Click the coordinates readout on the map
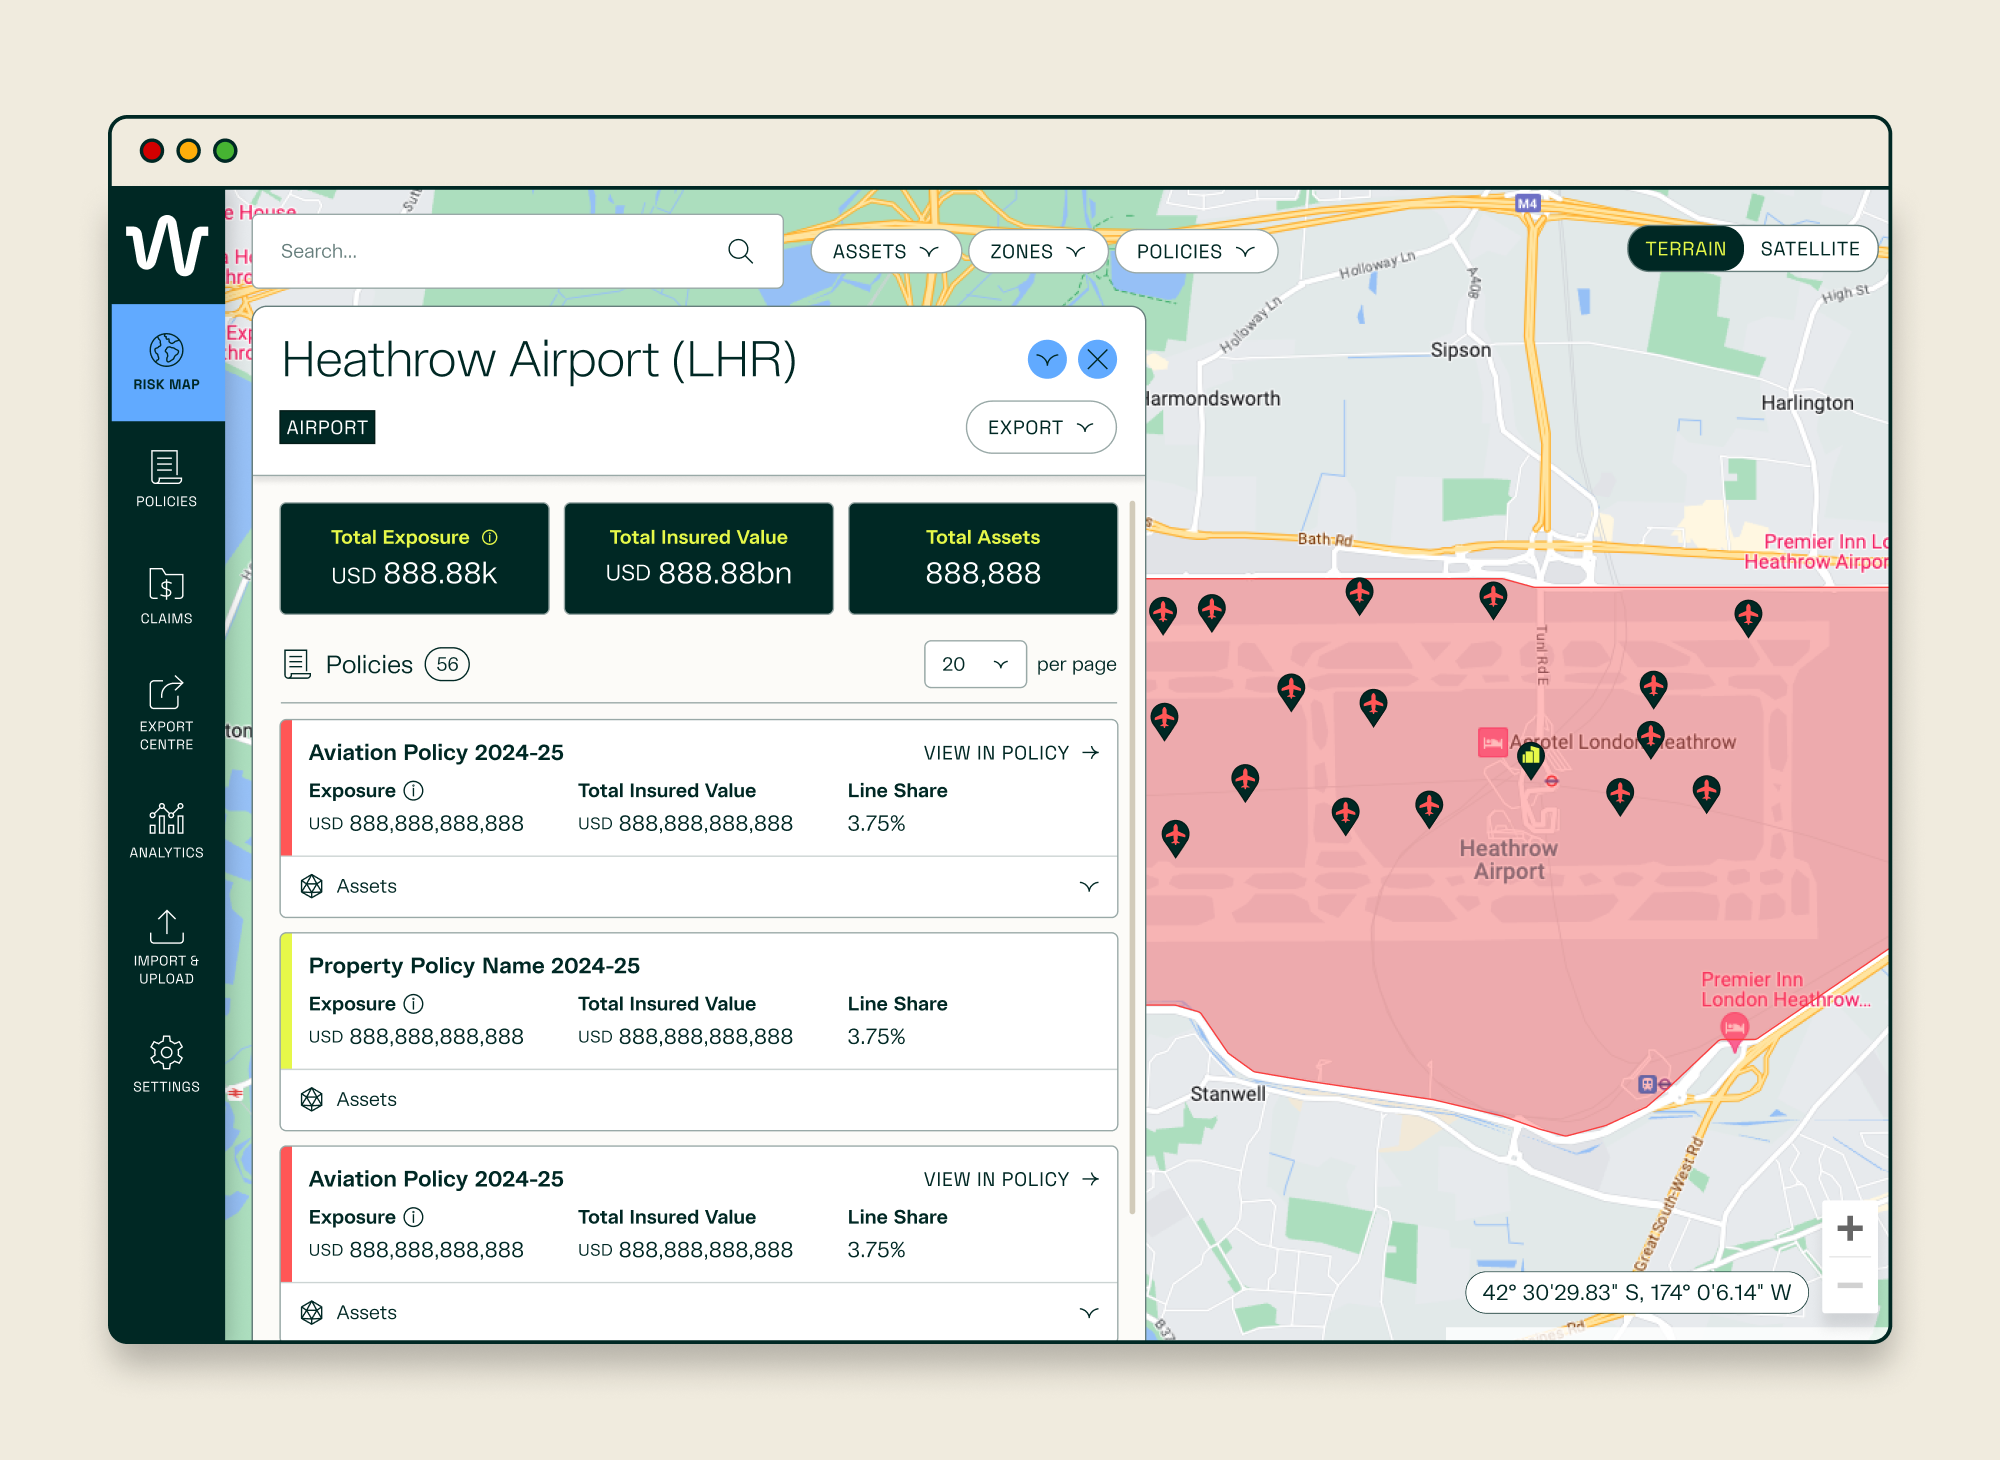 [1637, 1292]
